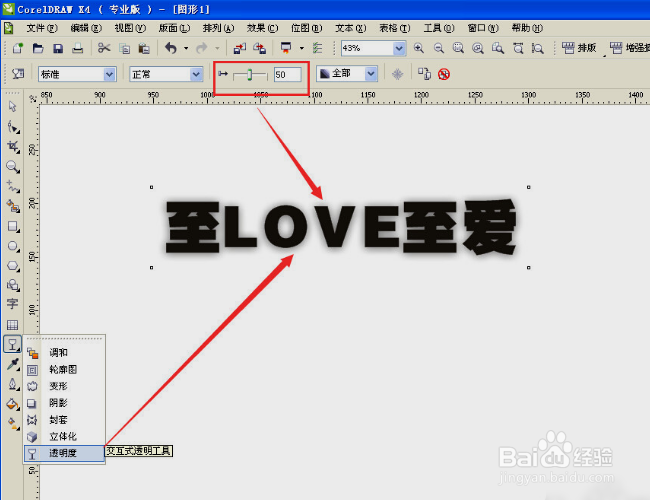Save the document with the floppy icon
Screen dimensions: 650x500
(58, 49)
